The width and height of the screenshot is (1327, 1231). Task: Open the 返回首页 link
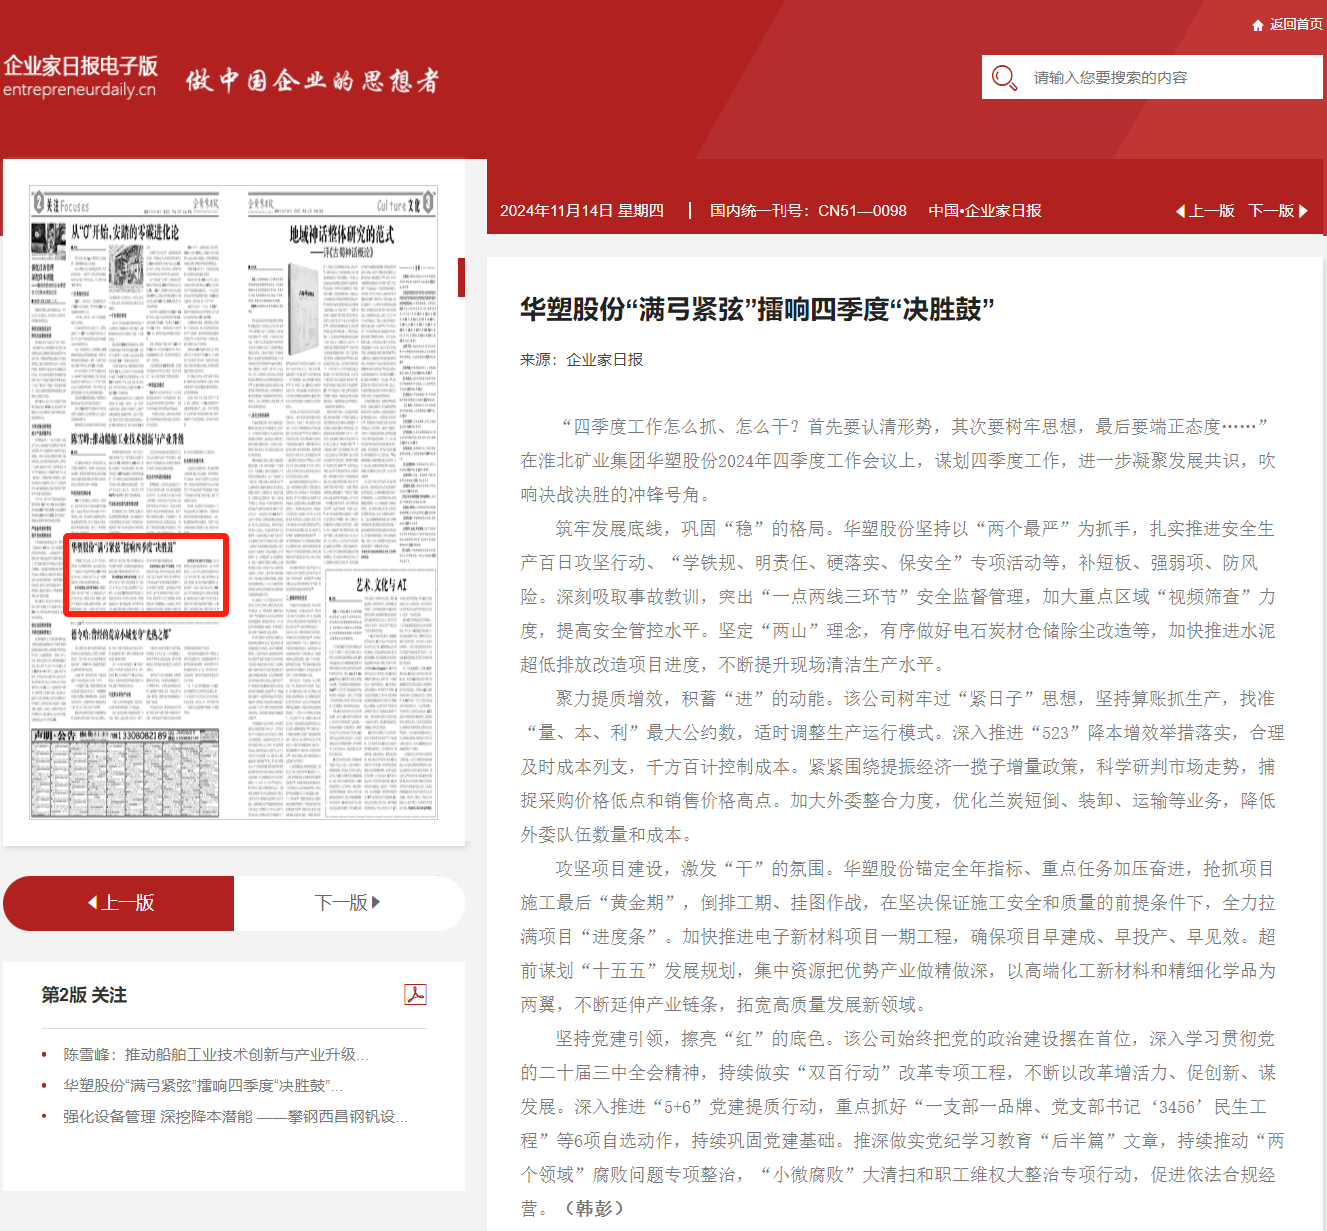coord(1295,25)
